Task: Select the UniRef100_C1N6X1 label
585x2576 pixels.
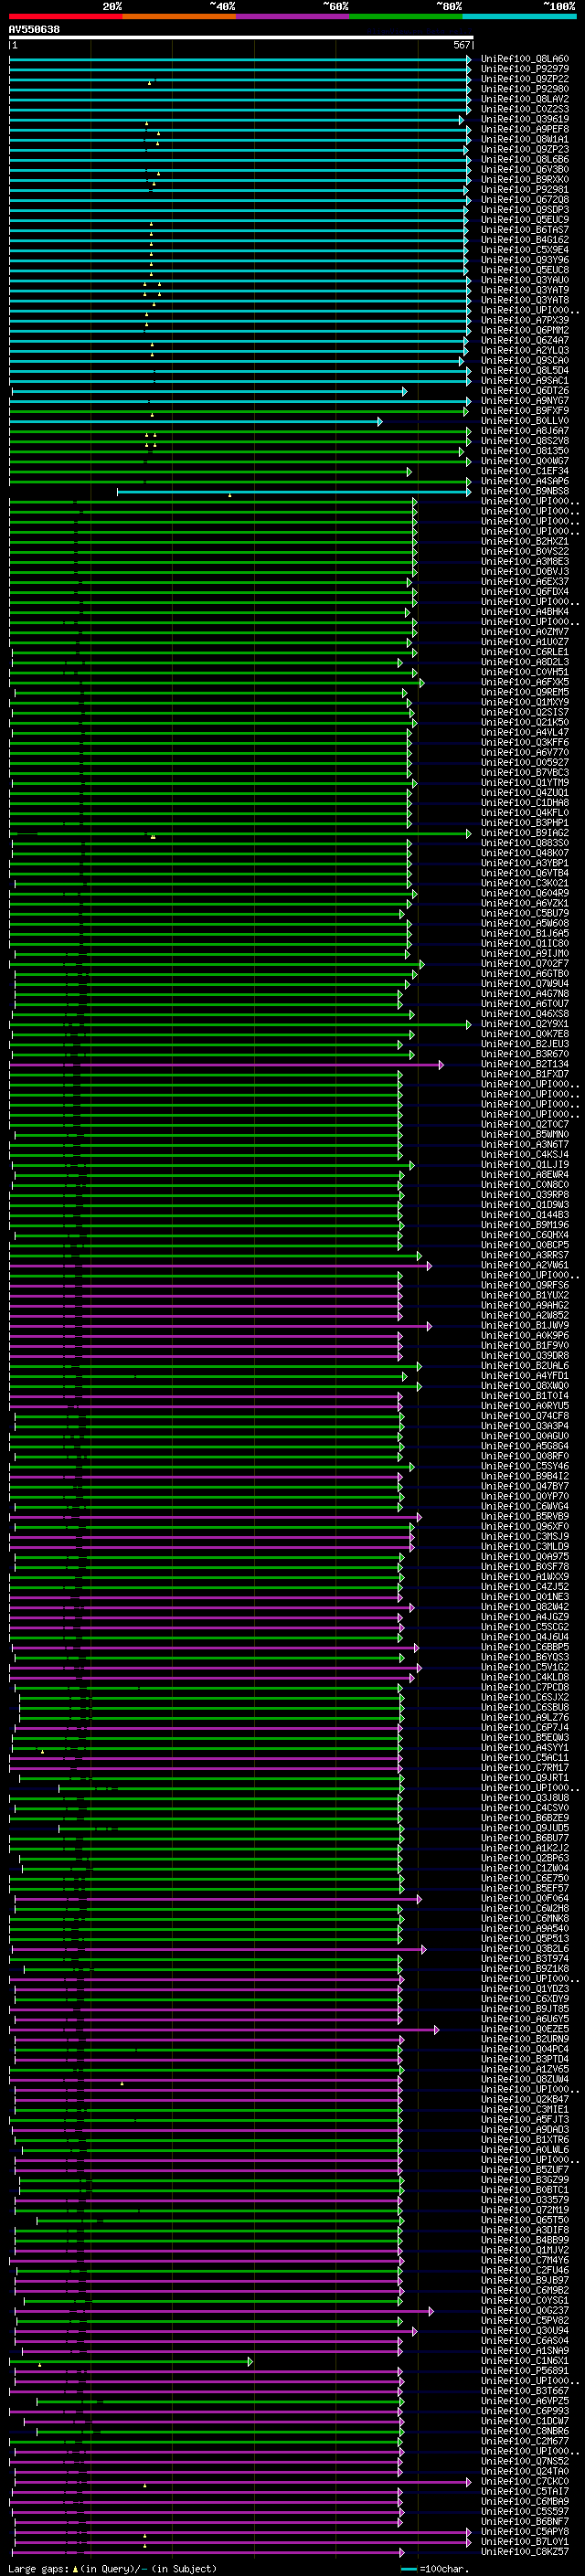Action: [x=525, y=2360]
